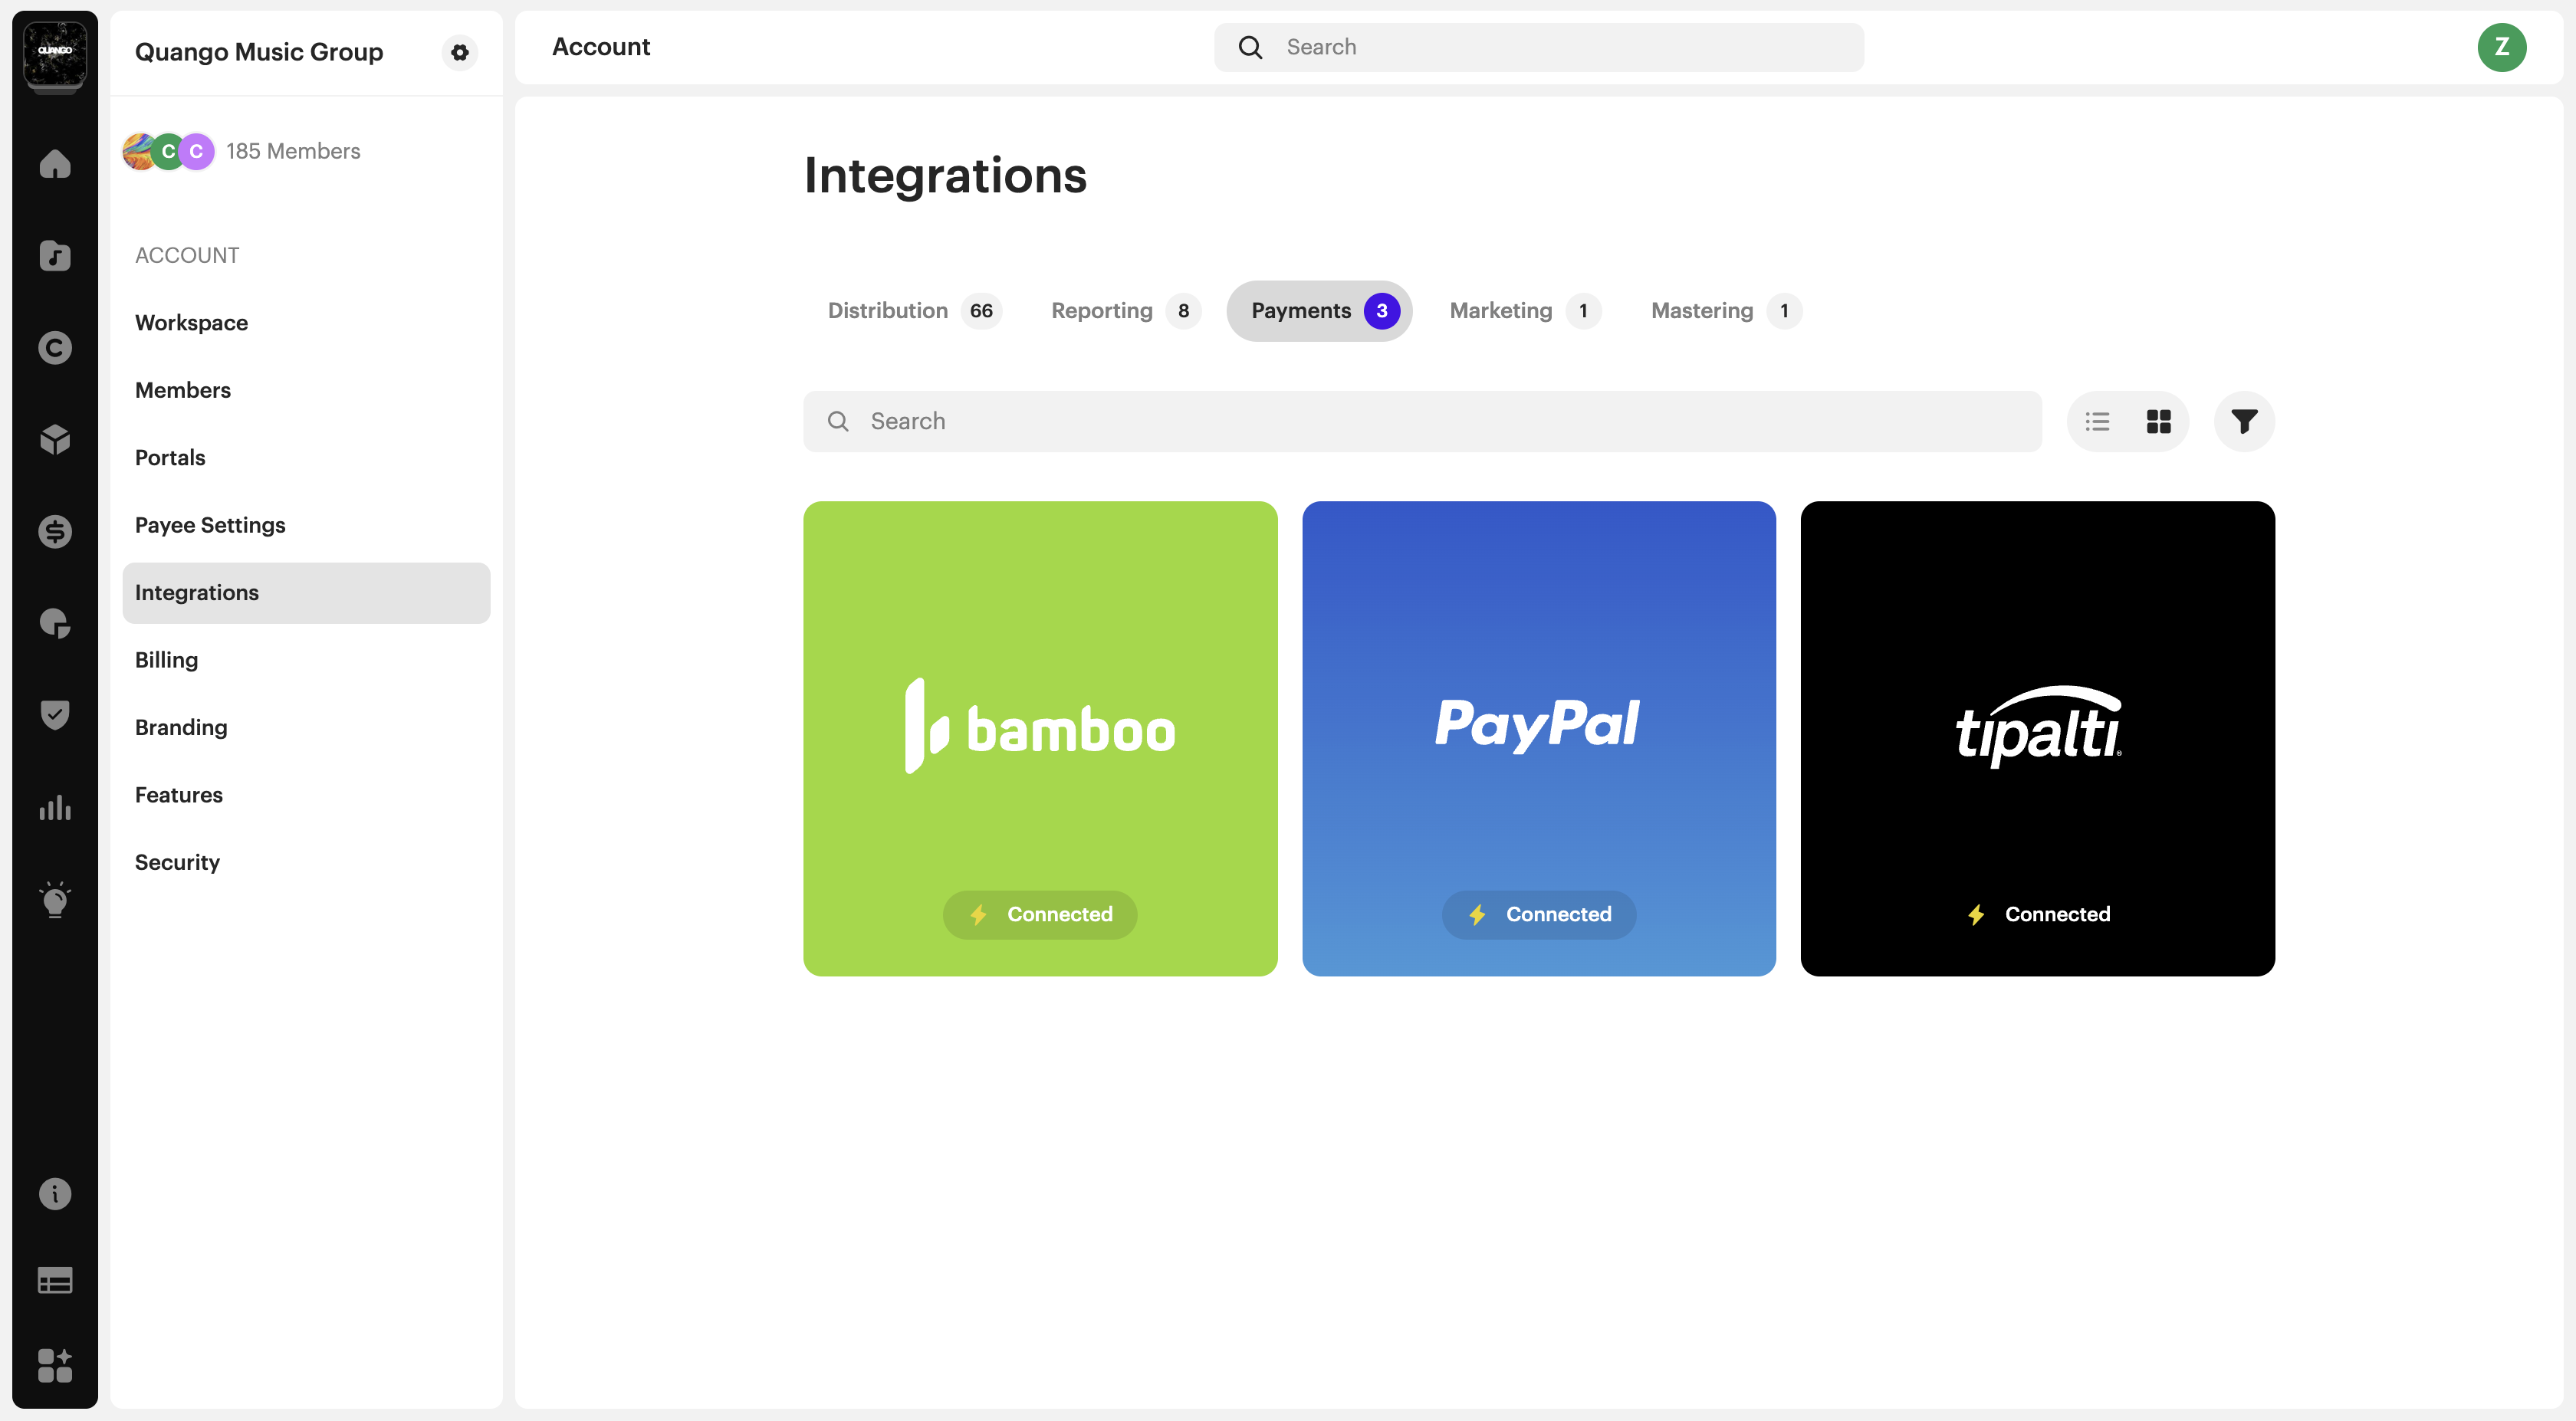Screen dimensions: 2576x1421
Task: Click the copyright circle icon in sidebar
Action: (55, 348)
